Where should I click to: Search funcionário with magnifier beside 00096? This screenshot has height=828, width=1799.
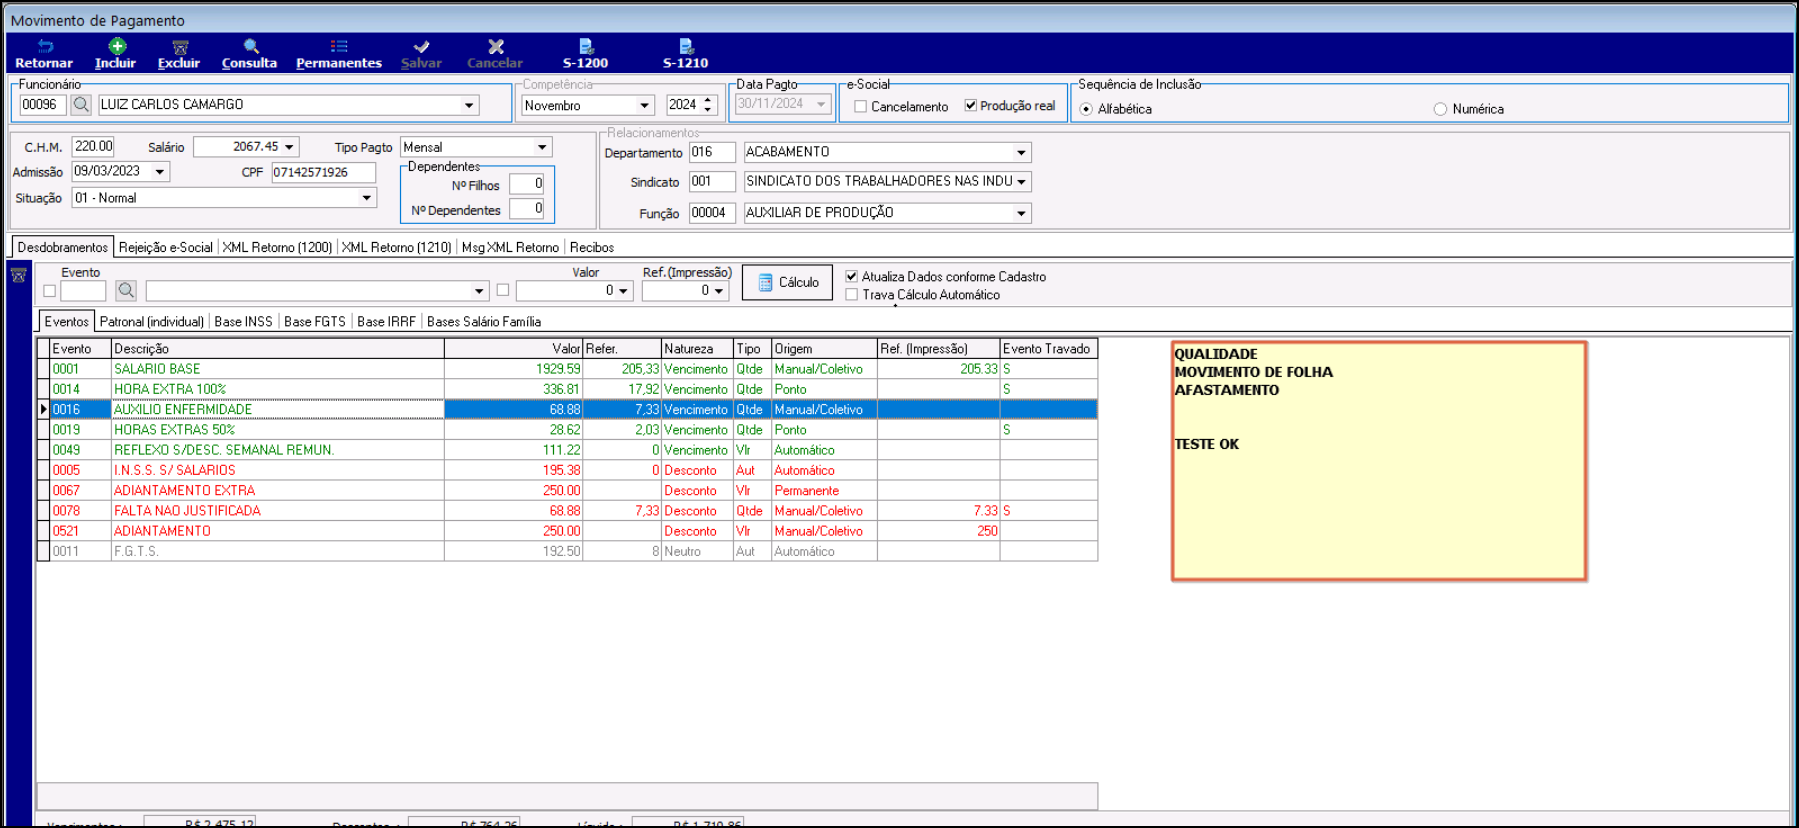[x=81, y=104]
